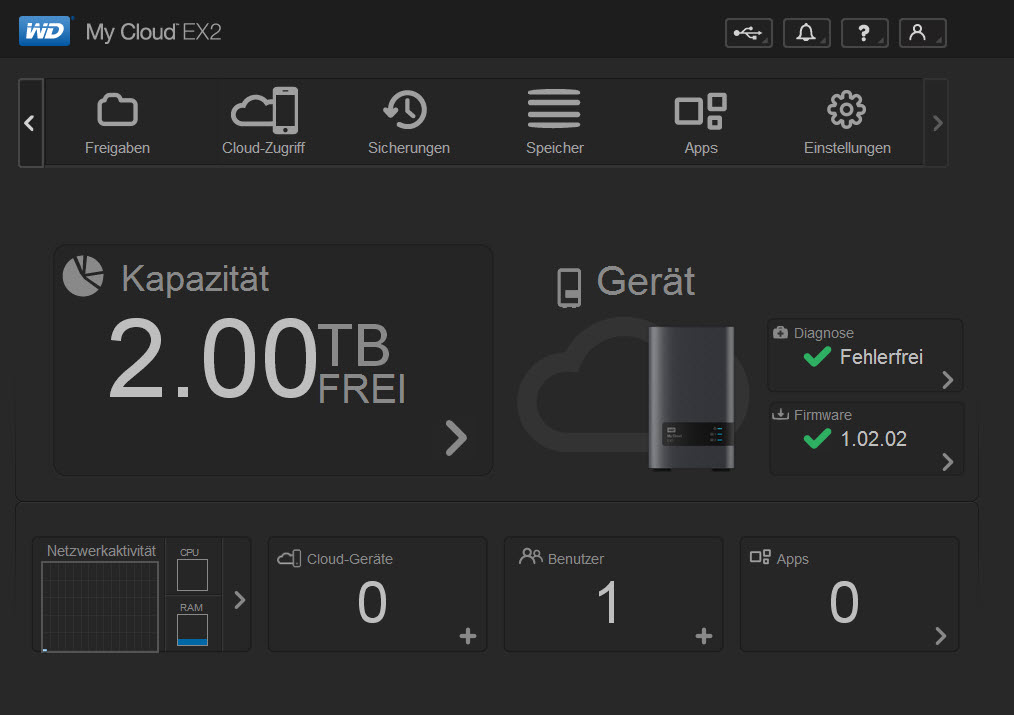The image size is (1014, 715).
Task: Add a cloud device with plus
Action: point(468,636)
